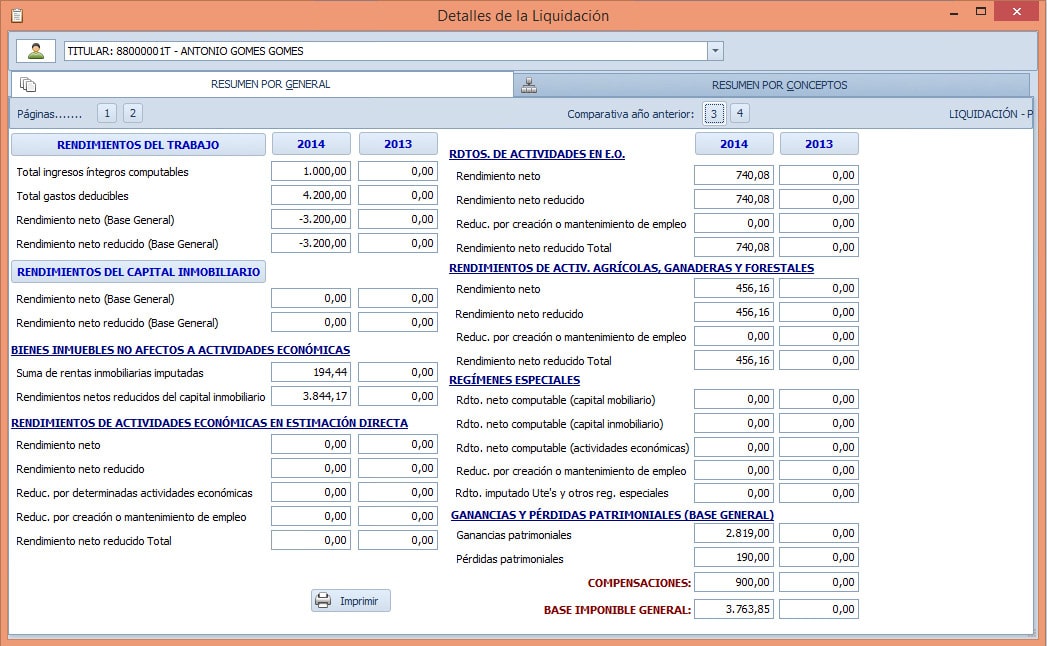This screenshot has width=1047, height=646.
Task: Click the 'Suma de rentas inmobiliarias imputadas' label
Action: [x=110, y=373]
